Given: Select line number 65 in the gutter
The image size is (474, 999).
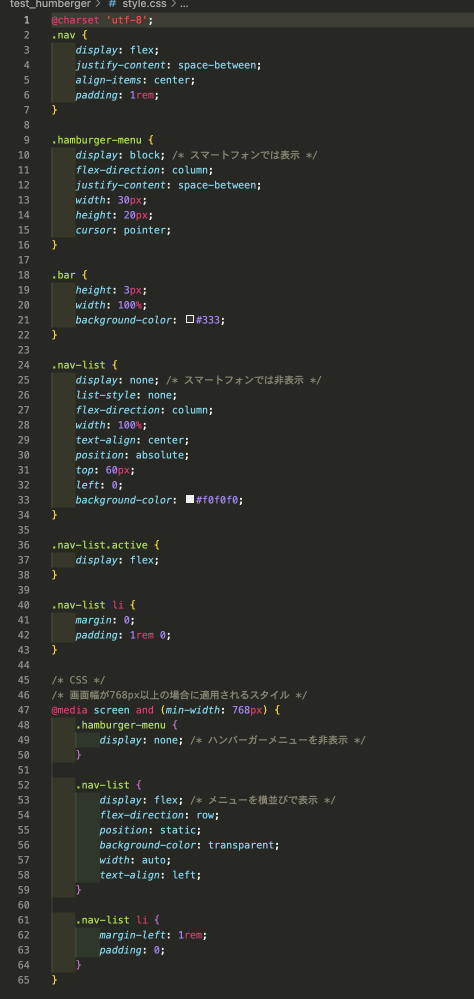Looking at the screenshot, I should (x=24, y=979).
